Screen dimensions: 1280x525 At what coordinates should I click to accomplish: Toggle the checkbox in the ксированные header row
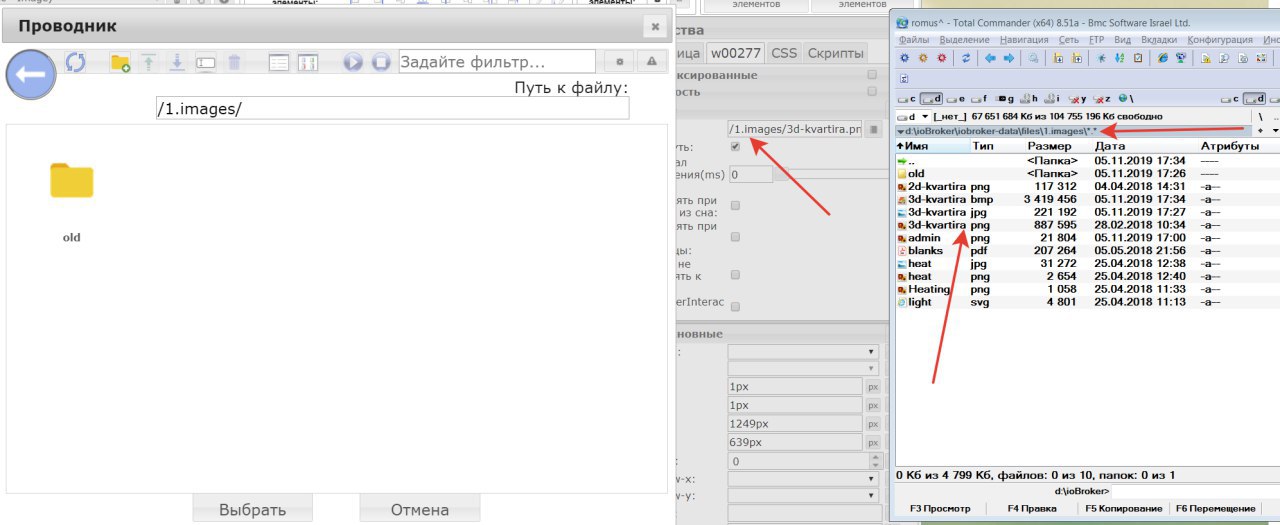(x=872, y=75)
